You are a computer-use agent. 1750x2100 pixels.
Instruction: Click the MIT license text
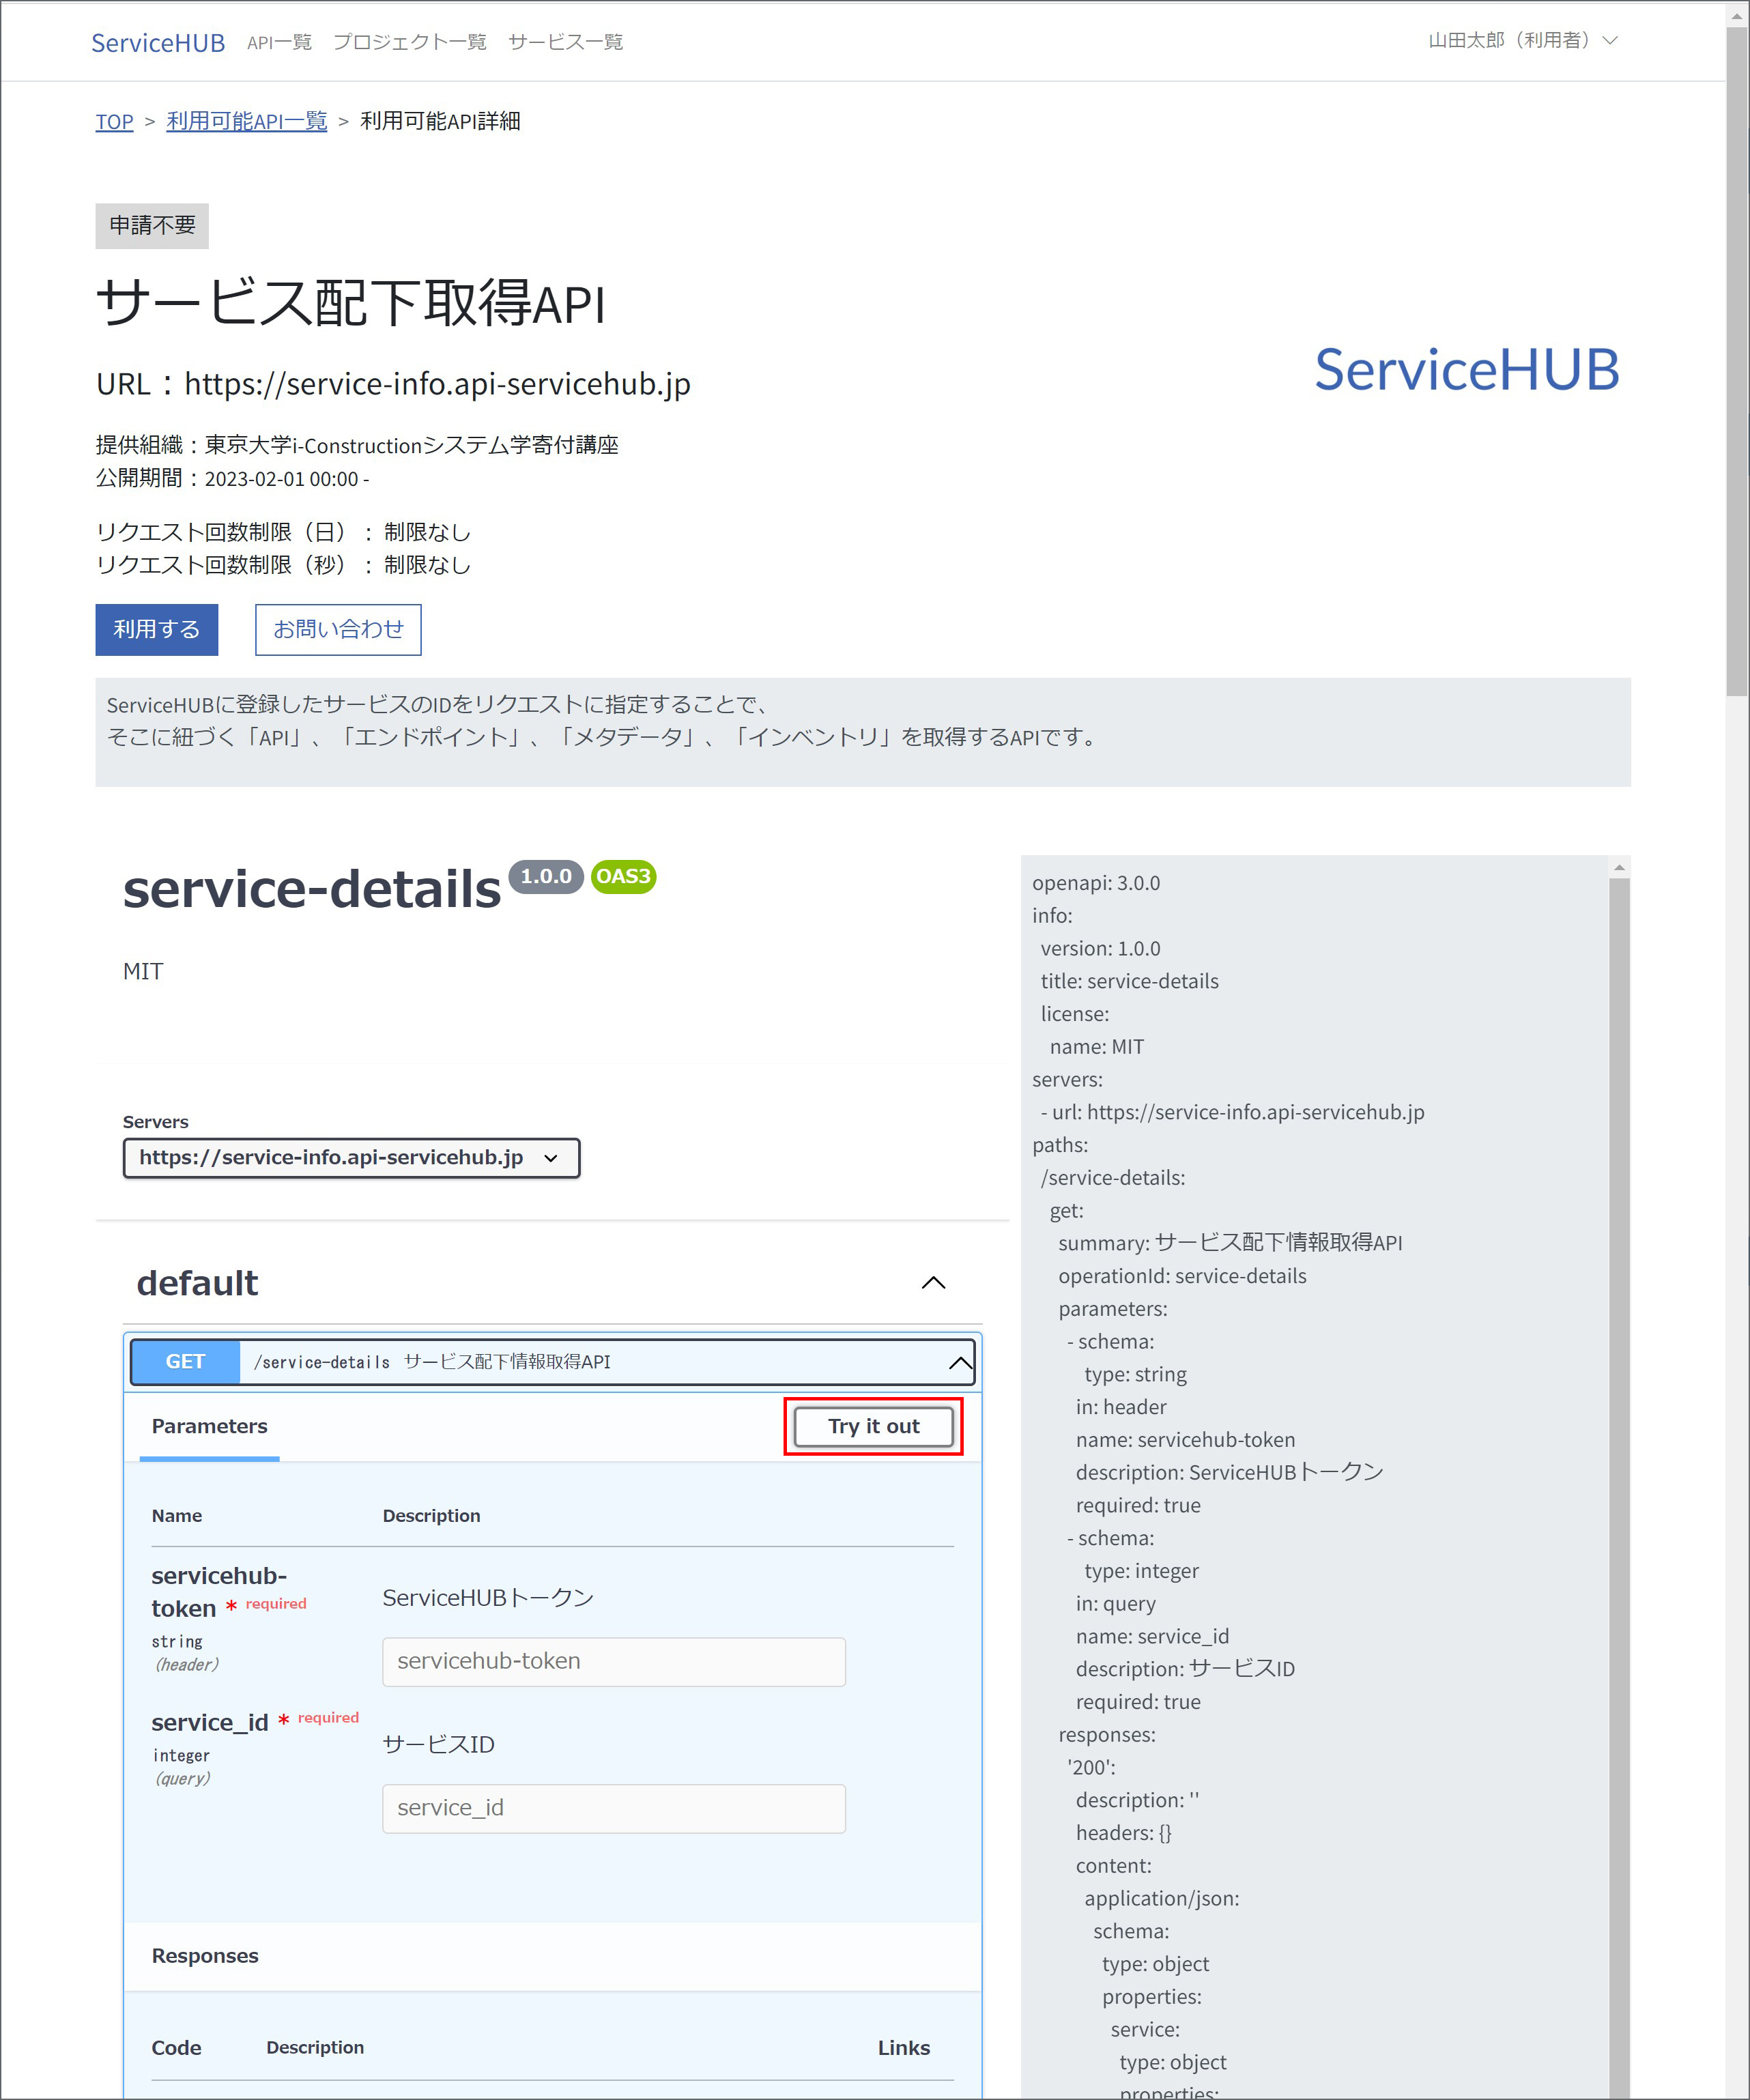143,971
